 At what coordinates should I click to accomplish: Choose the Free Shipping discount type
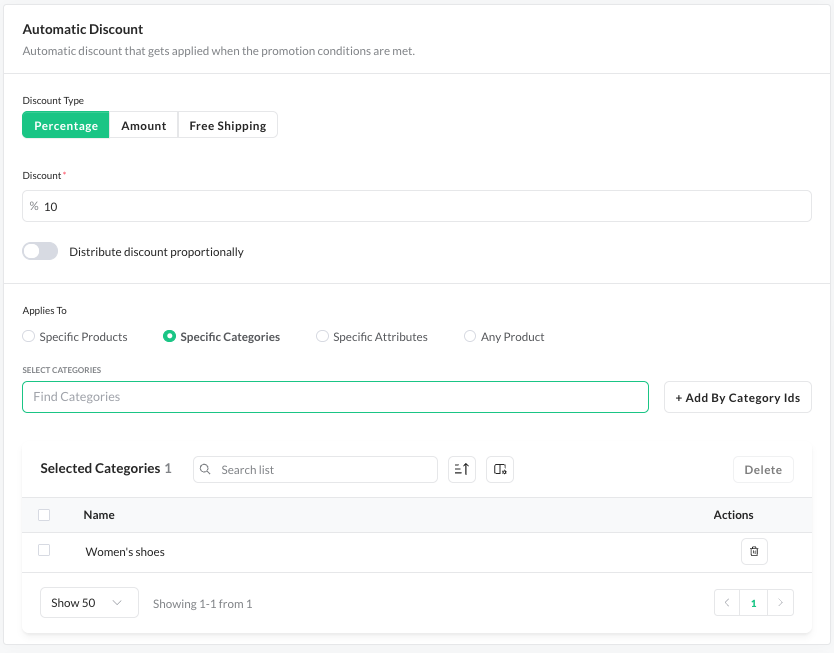[x=228, y=125]
